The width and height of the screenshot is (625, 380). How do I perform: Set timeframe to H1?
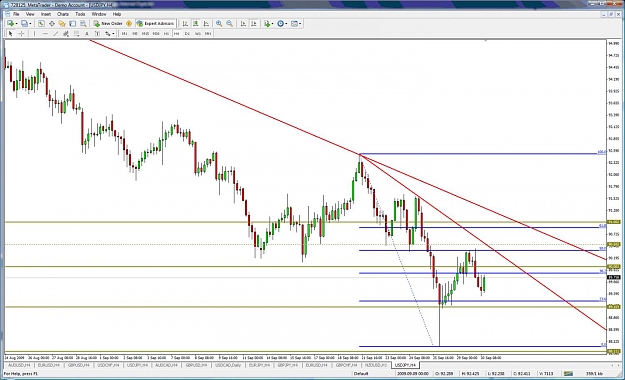[x=166, y=33]
